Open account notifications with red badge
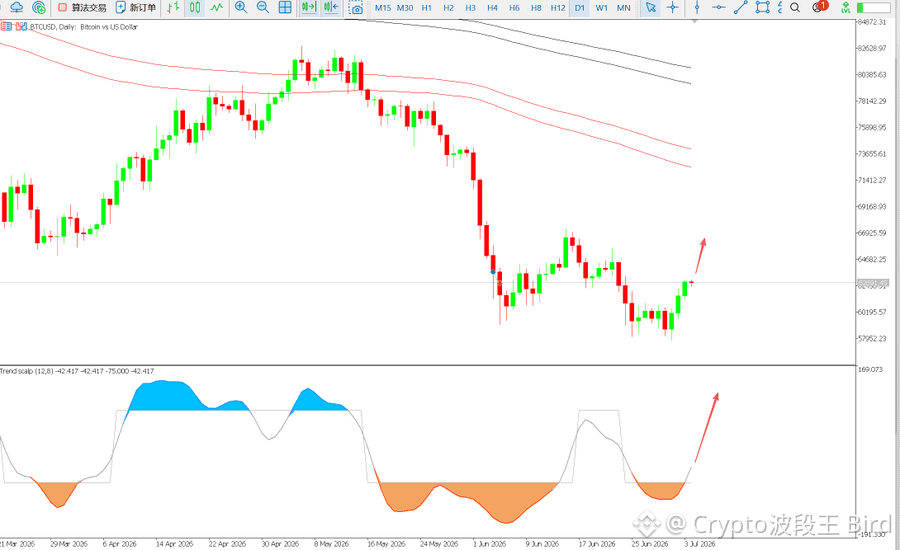 [820, 7]
